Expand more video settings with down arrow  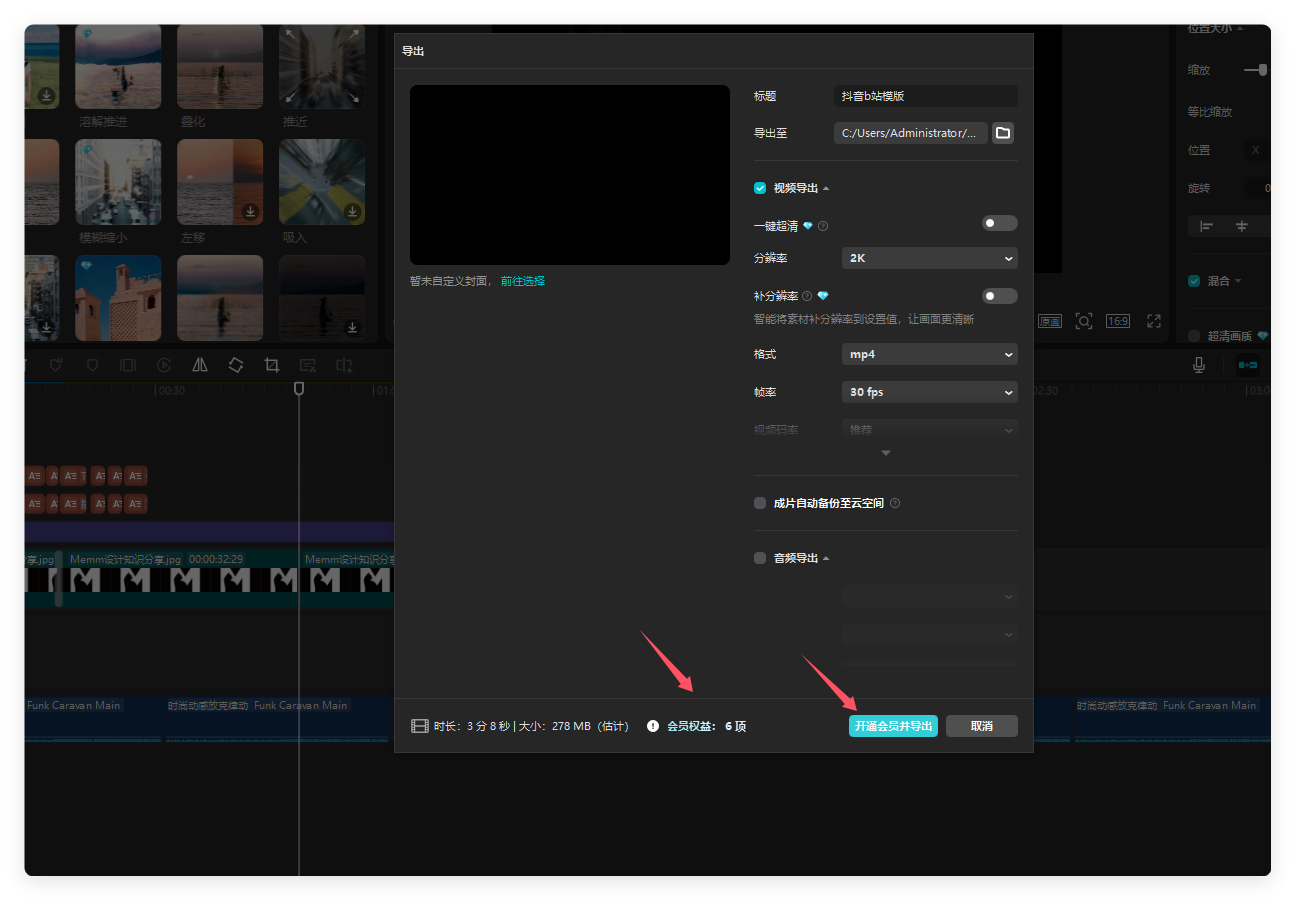tap(885, 453)
